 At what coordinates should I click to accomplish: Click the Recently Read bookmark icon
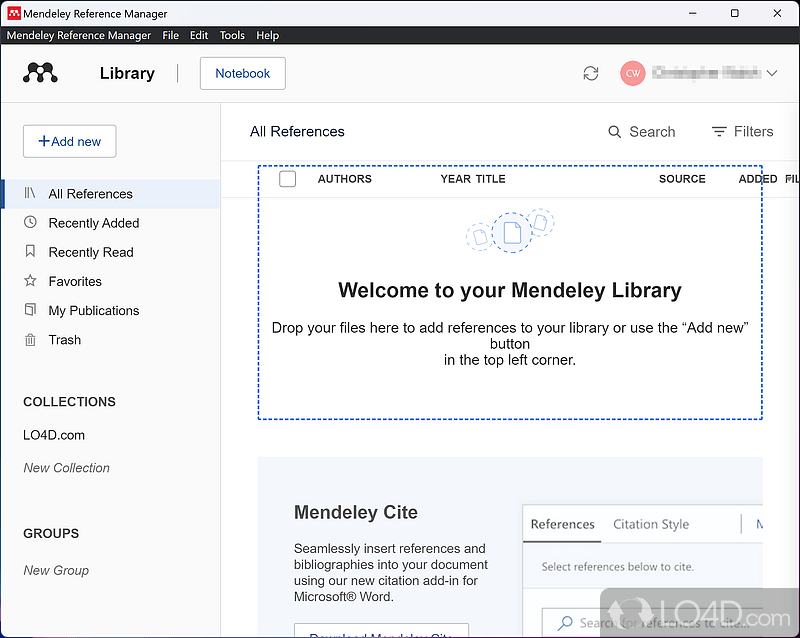pyautogui.click(x=30, y=251)
